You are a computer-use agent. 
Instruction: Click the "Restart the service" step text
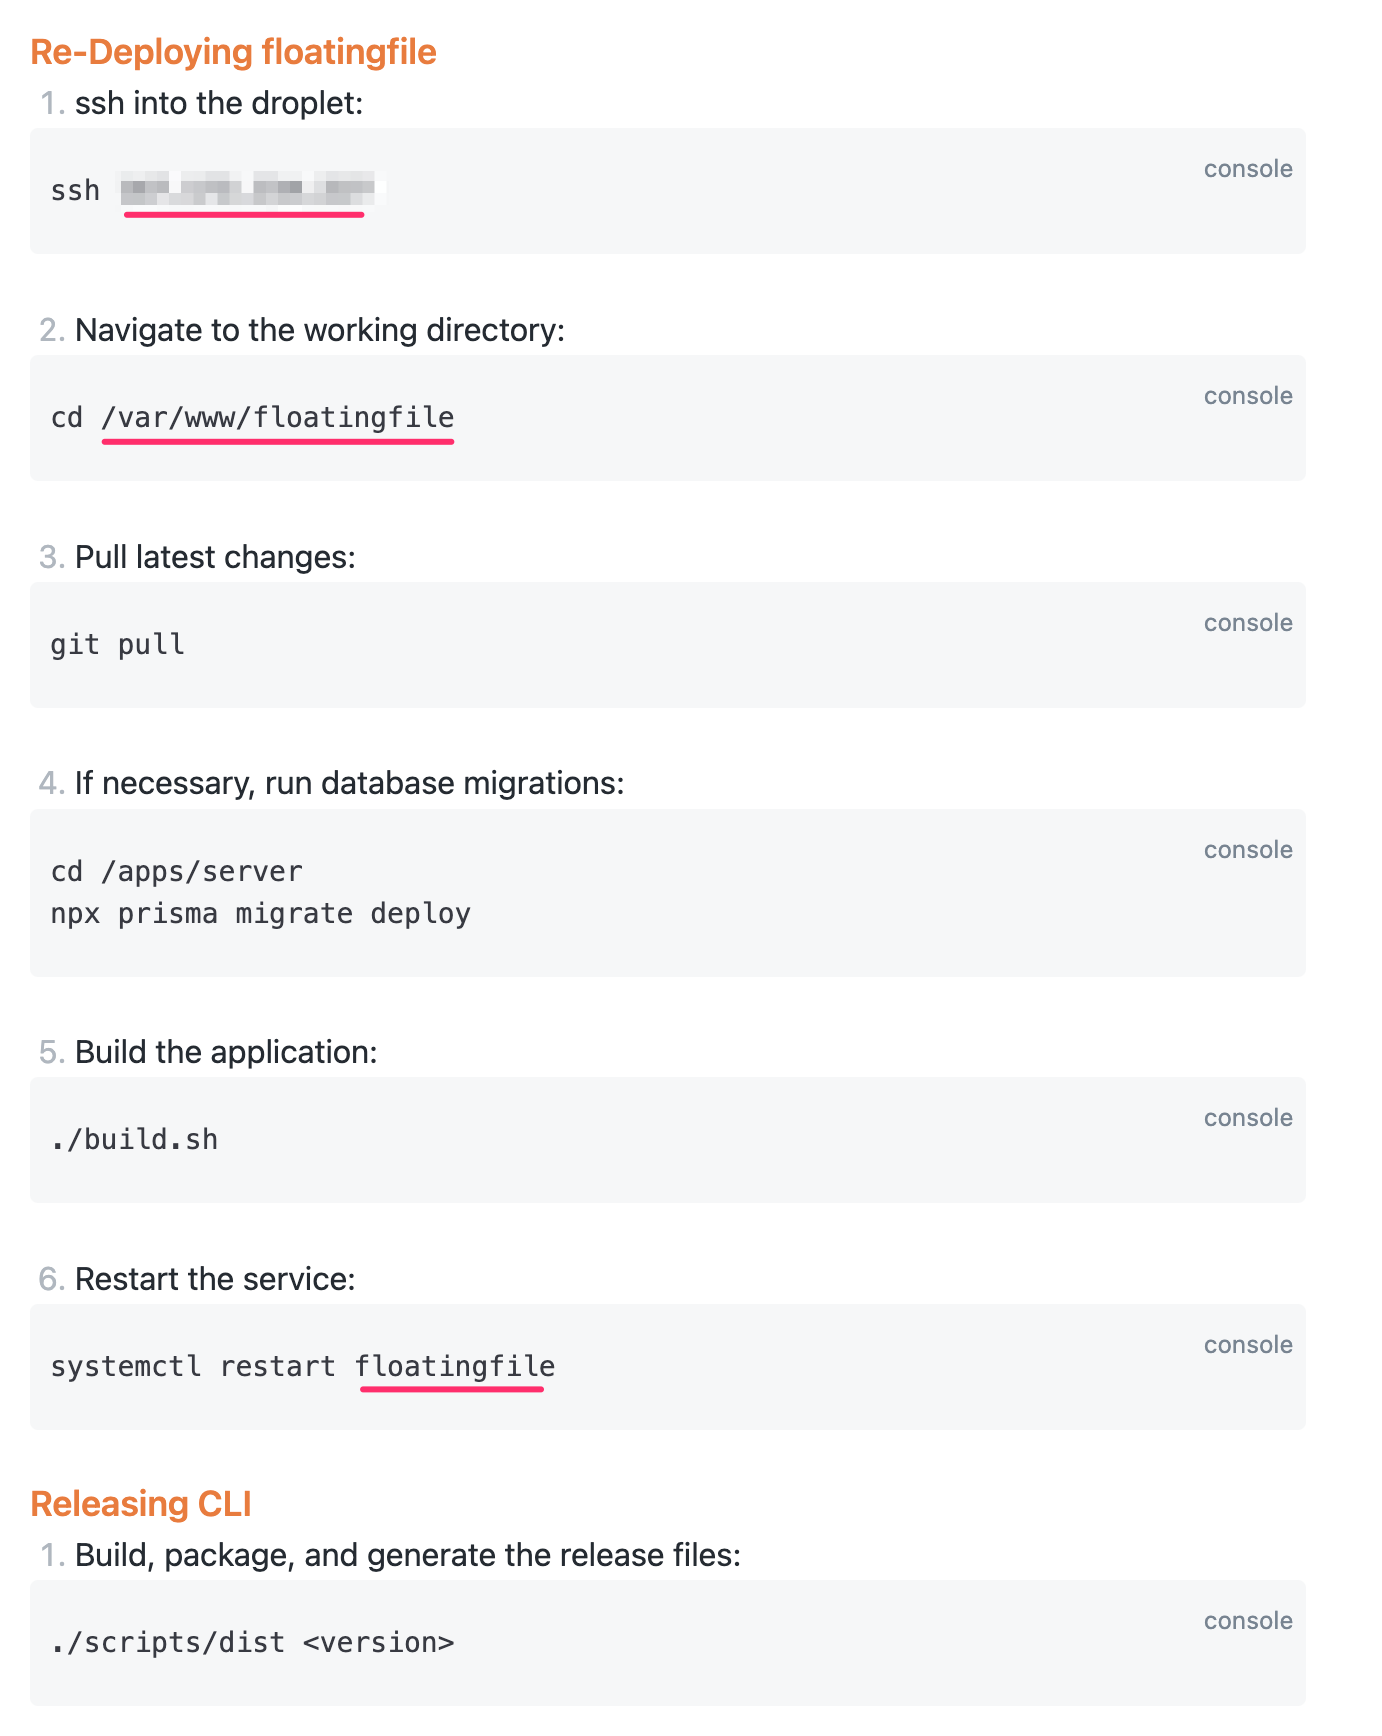pyautogui.click(x=215, y=1279)
